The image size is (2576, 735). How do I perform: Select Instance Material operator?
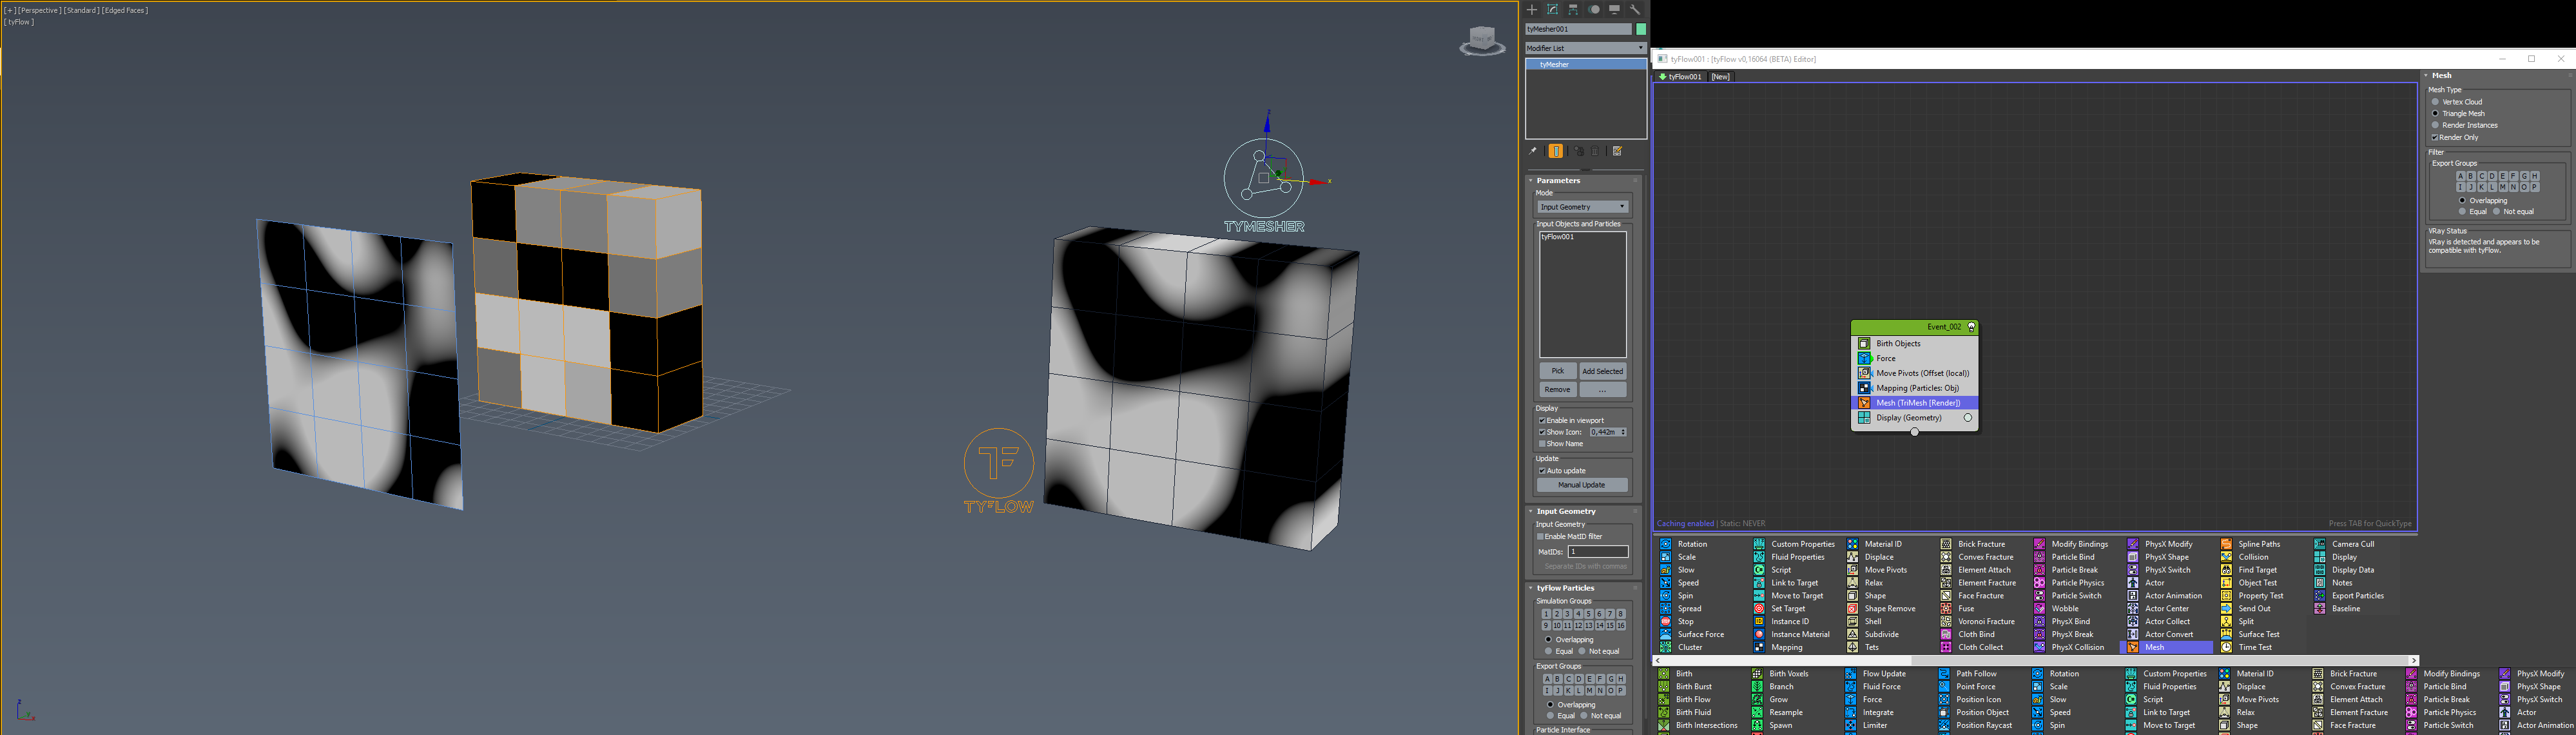pos(1792,634)
